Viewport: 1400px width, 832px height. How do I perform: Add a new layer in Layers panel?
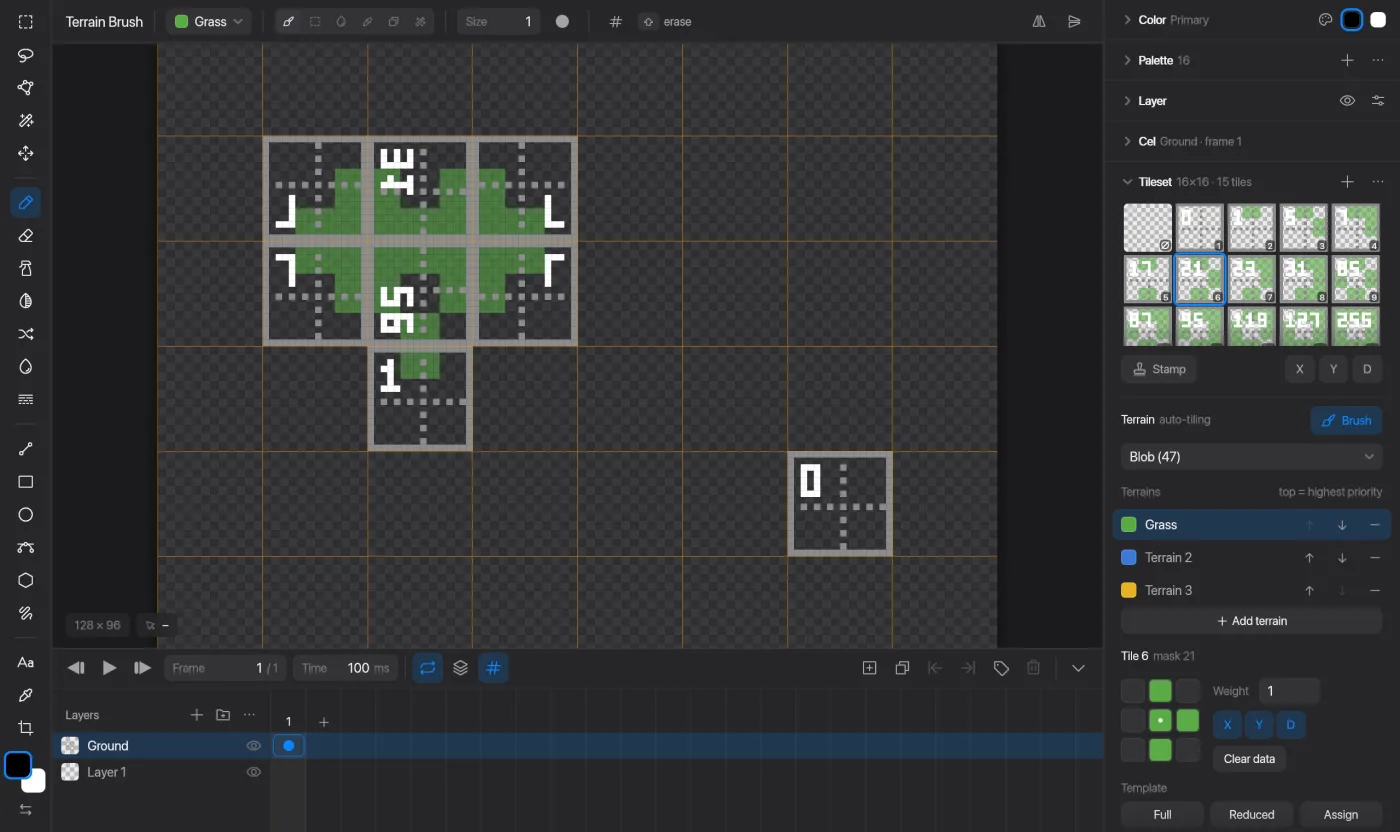pos(197,715)
